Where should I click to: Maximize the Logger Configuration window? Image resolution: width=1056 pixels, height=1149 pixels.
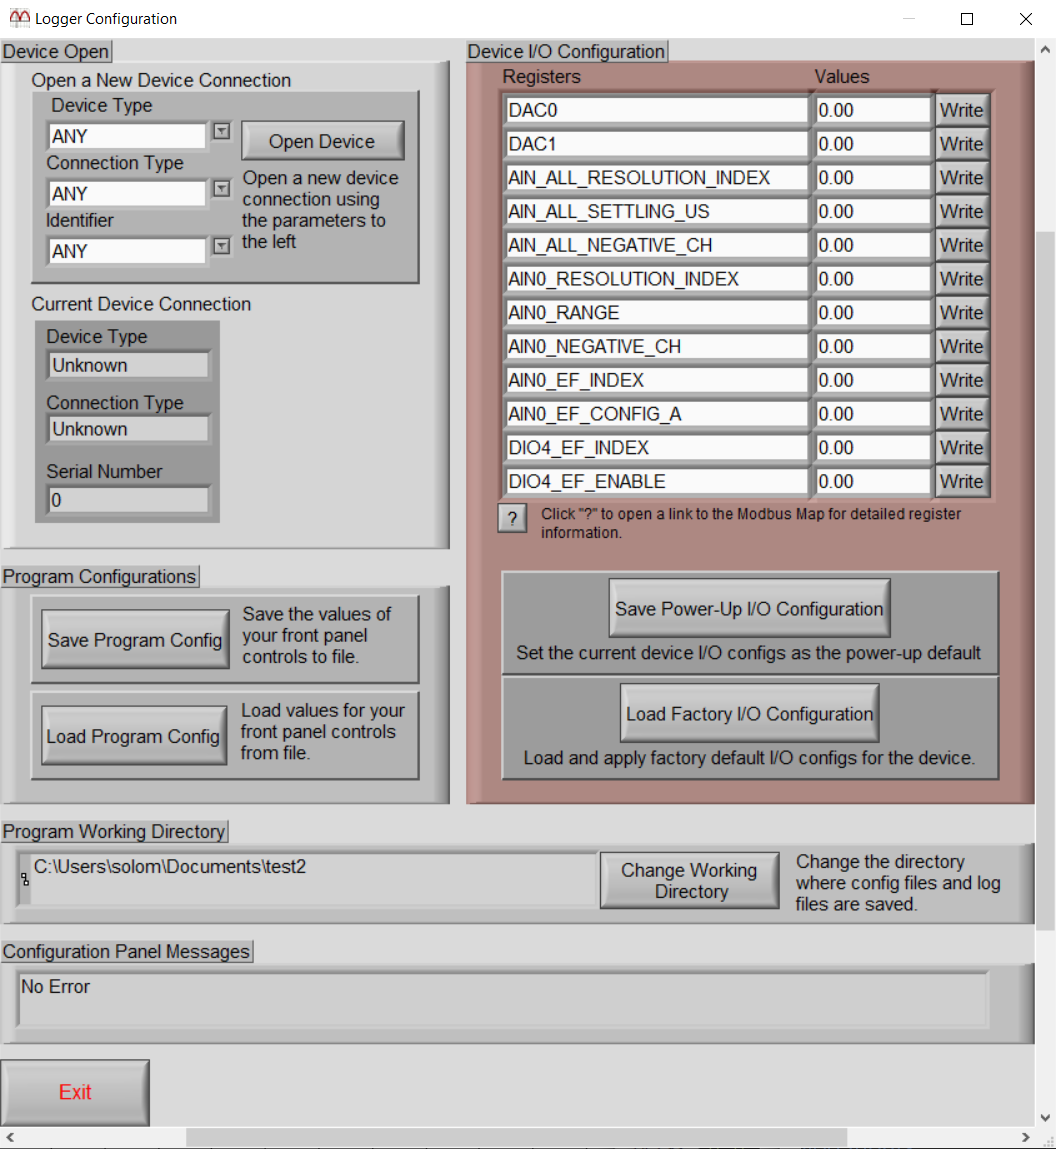(x=967, y=19)
